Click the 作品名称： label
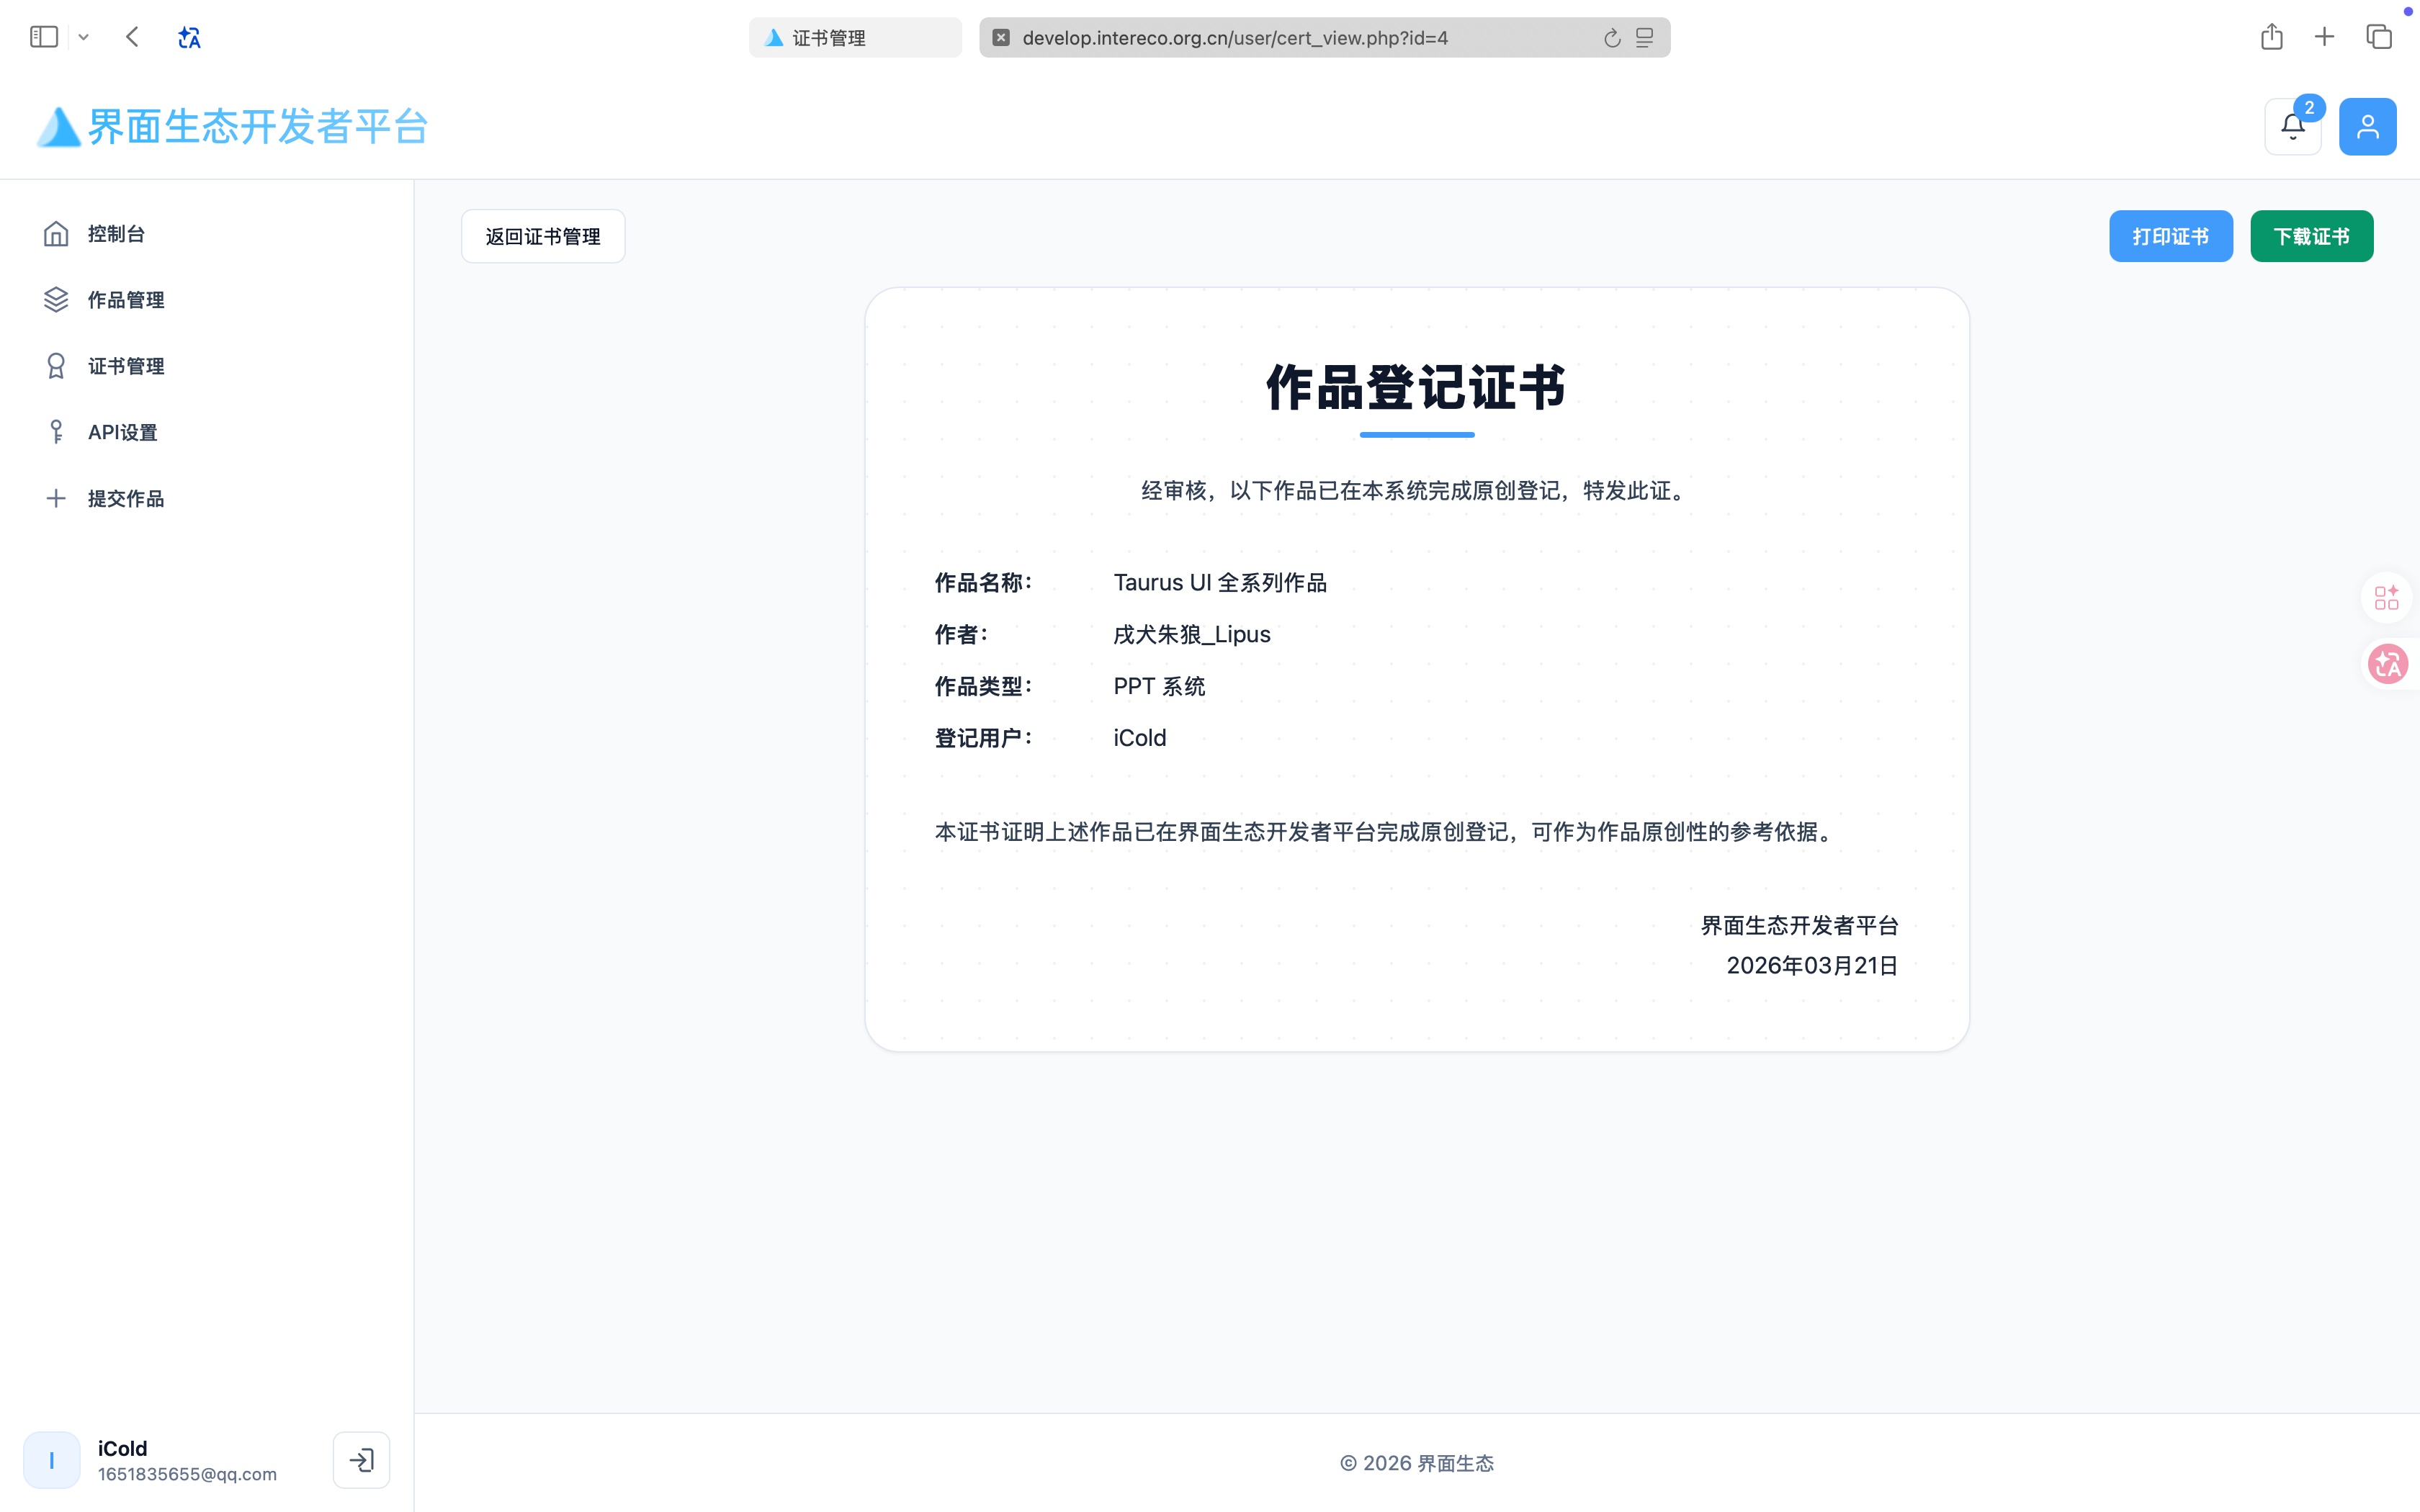 point(984,582)
